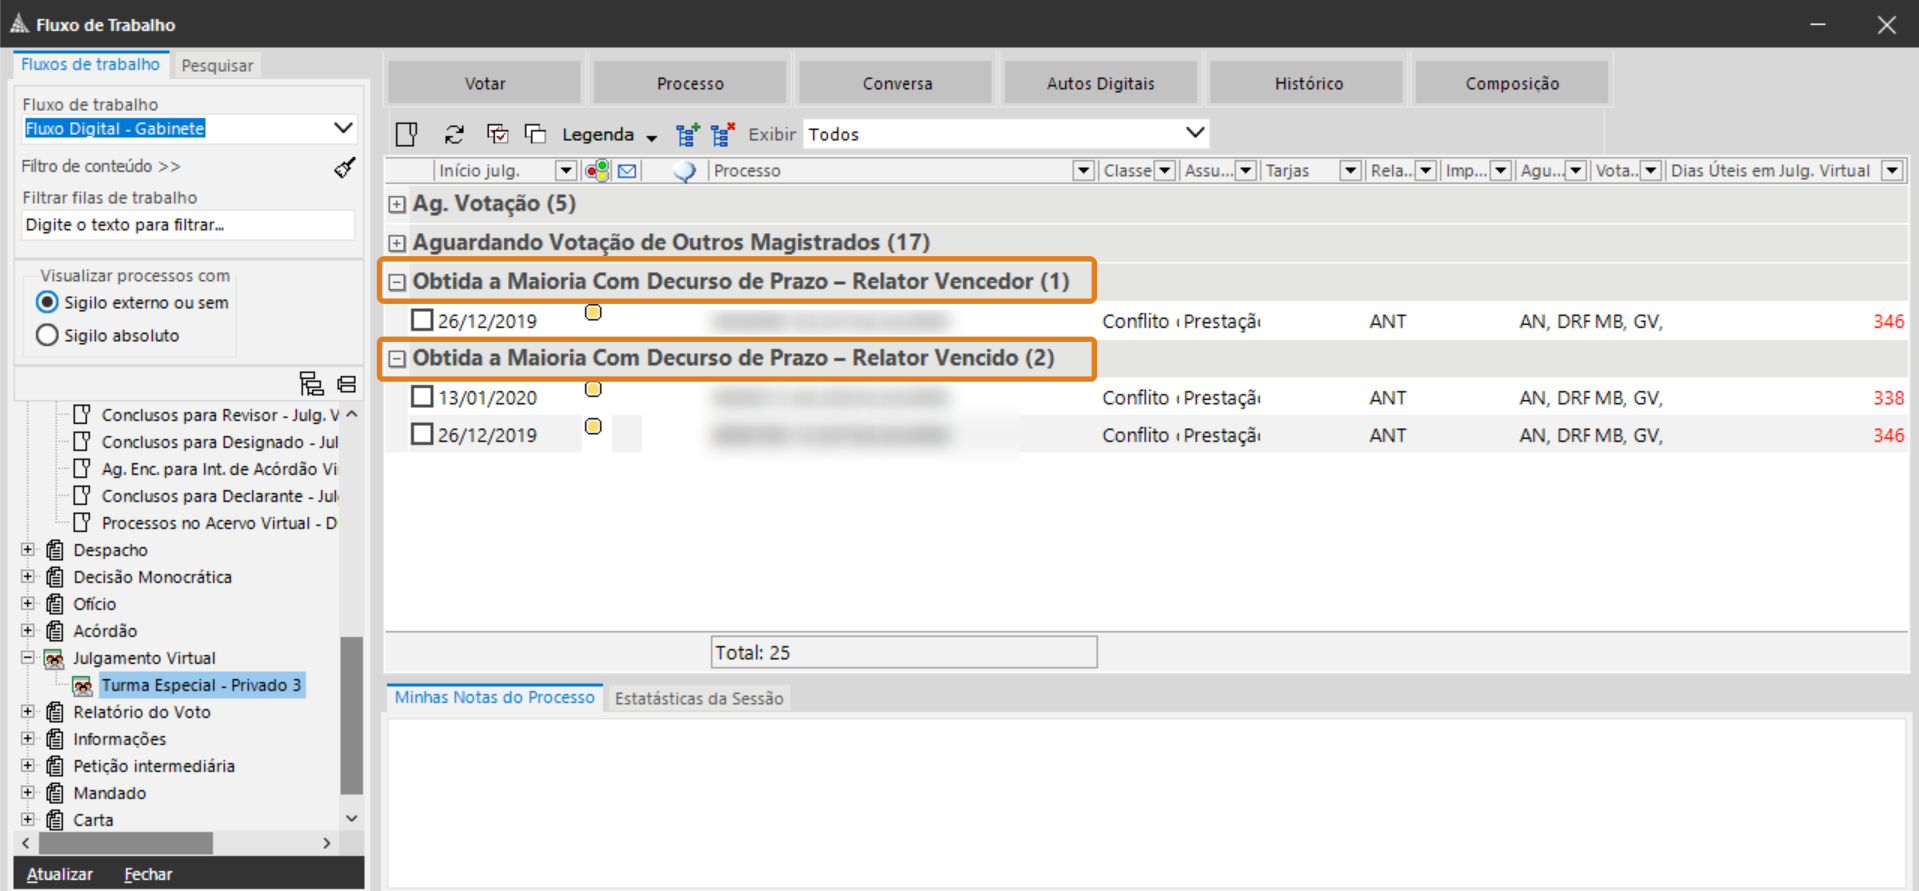Open the Fluxo Digital - Gabinete dropdown
Image resolution: width=1919 pixels, height=891 pixels.
(x=343, y=128)
